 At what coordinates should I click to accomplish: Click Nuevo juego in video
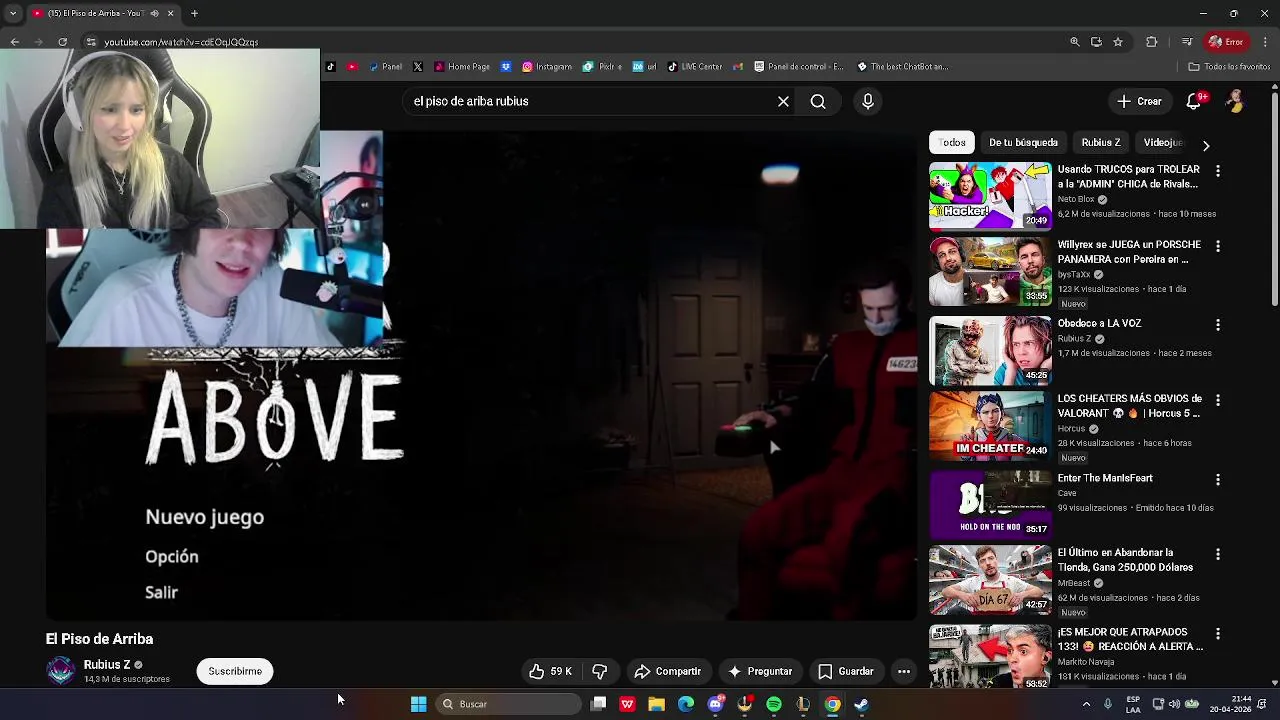tap(204, 517)
